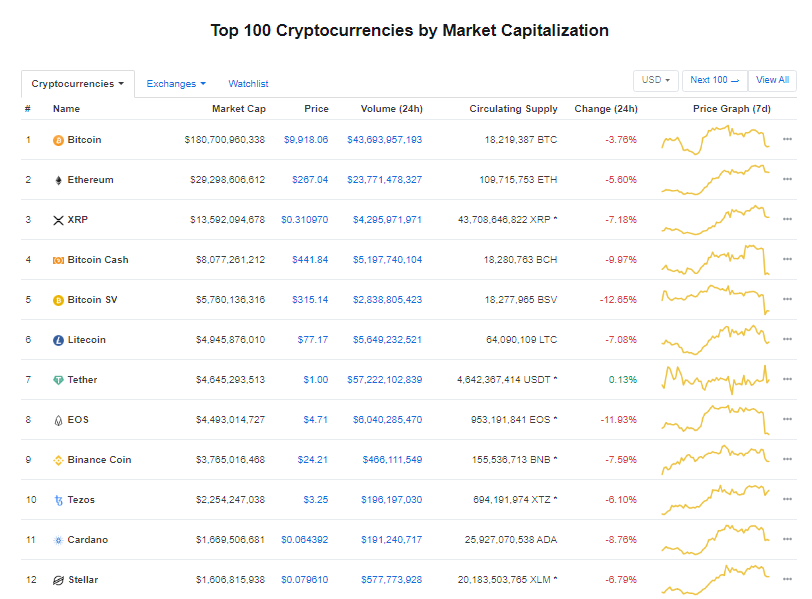Open the USD currency selector

[656, 80]
